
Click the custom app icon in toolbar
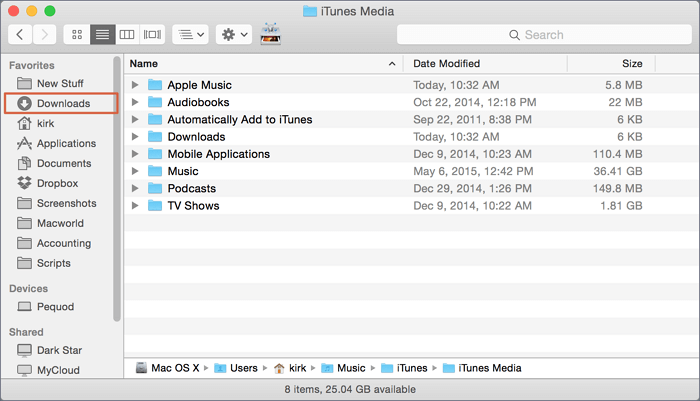coord(270,34)
